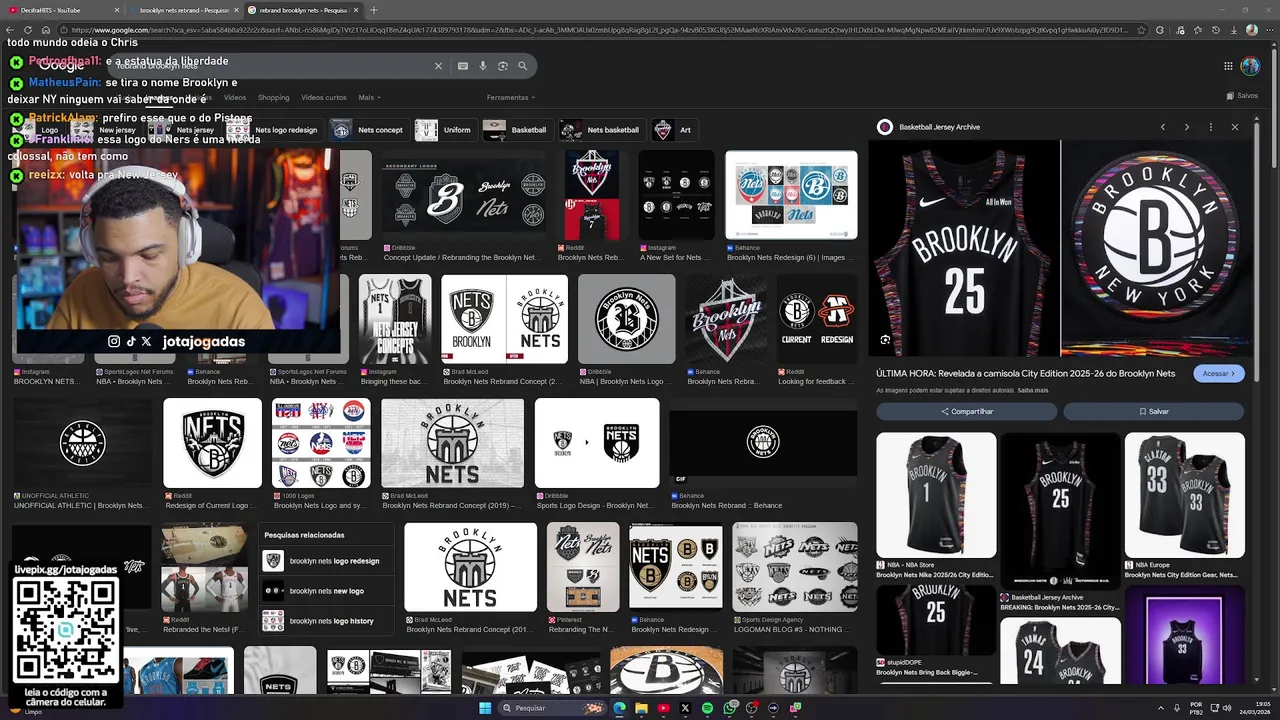Click the Salvar button in preview panel

1154,411
